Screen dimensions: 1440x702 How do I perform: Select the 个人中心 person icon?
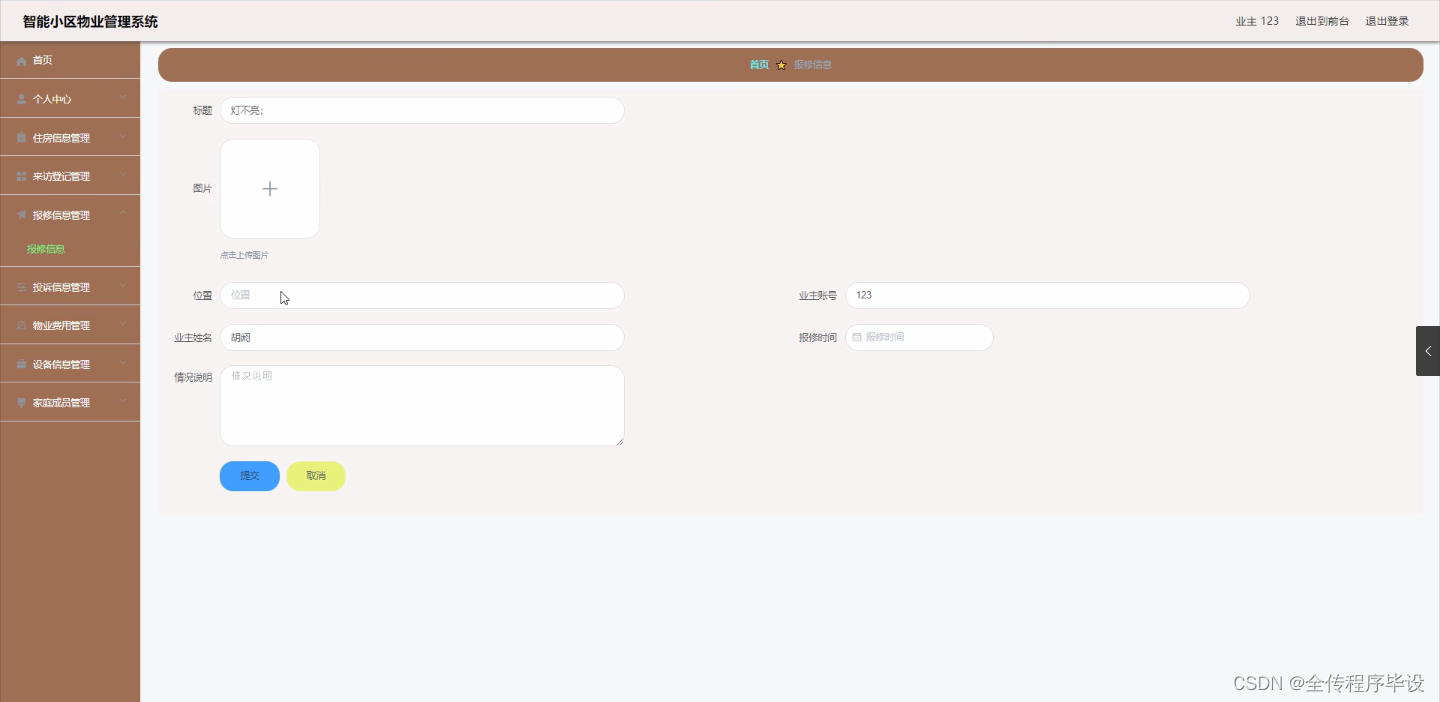click(x=20, y=98)
